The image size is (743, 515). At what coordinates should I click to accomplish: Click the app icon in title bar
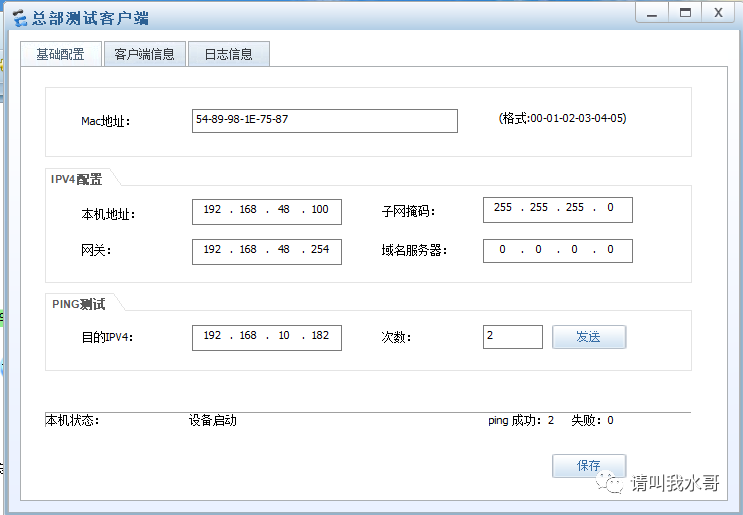click(20, 18)
